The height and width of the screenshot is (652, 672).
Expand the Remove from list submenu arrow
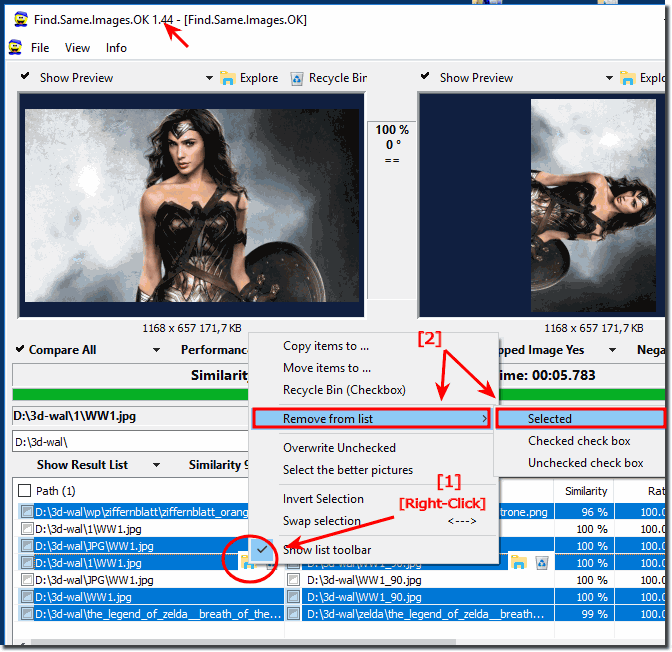[484, 418]
